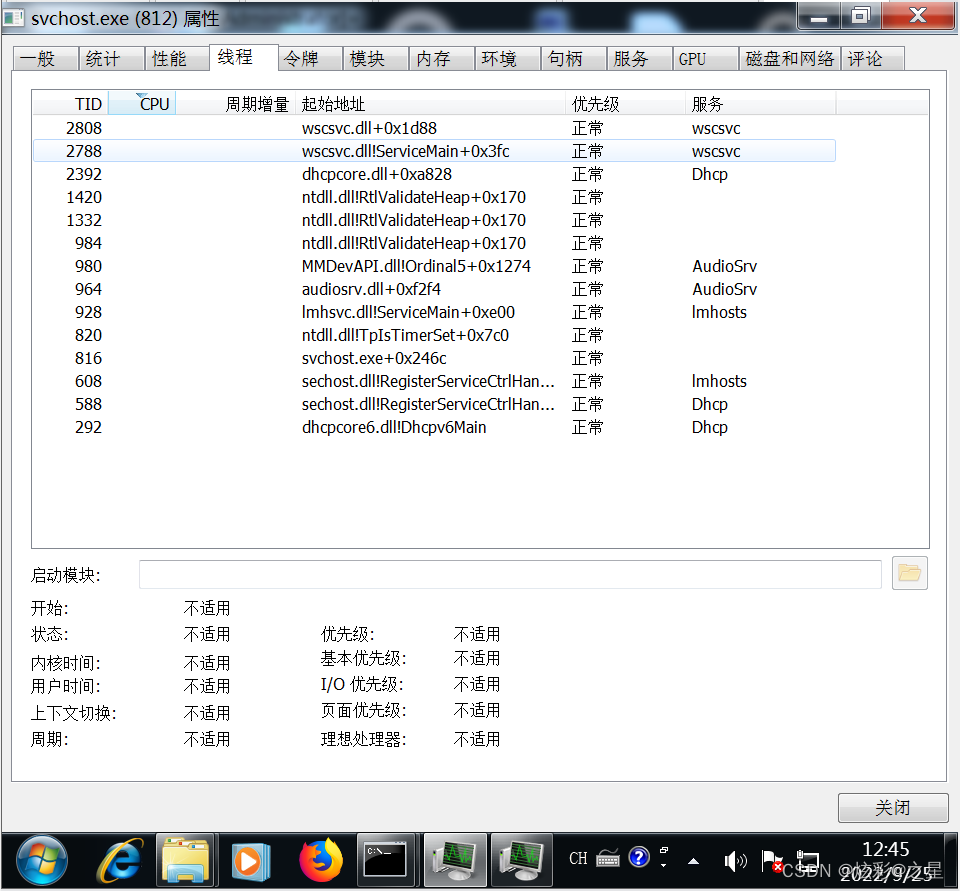The width and height of the screenshot is (960, 891).
Task: Click the Windows Start orb
Action: pyautogui.click(x=40, y=860)
